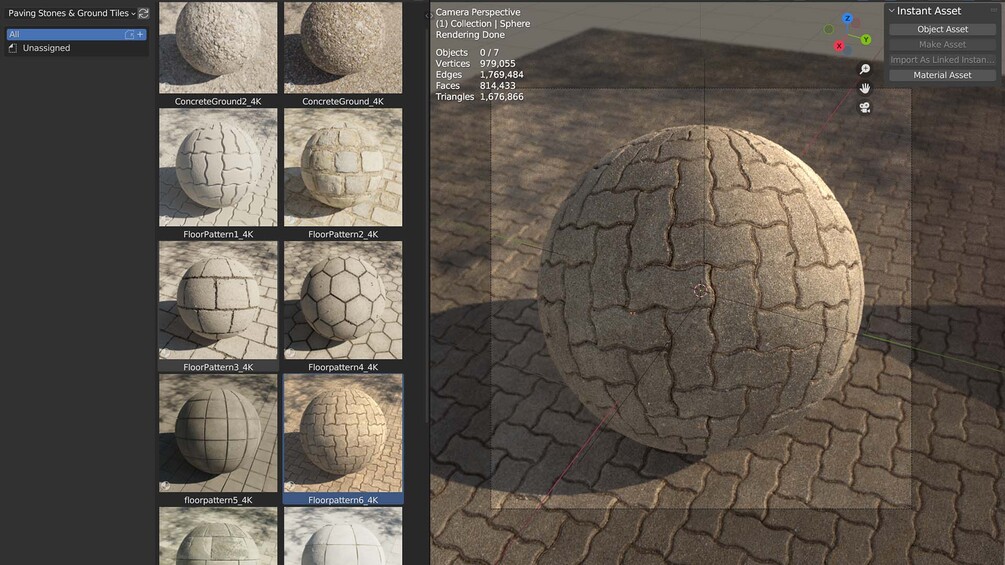Open the Paving Stones & Ground Tiles library dropdown

[x=72, y=13]
